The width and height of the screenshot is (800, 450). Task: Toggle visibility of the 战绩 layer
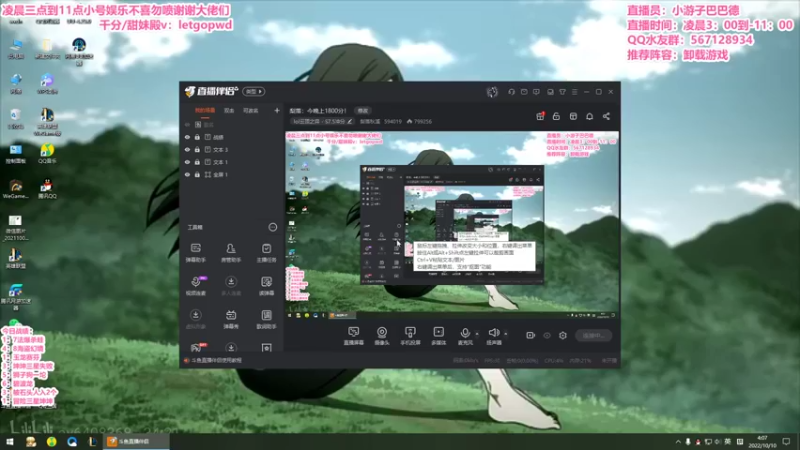(x=187, y=137)
